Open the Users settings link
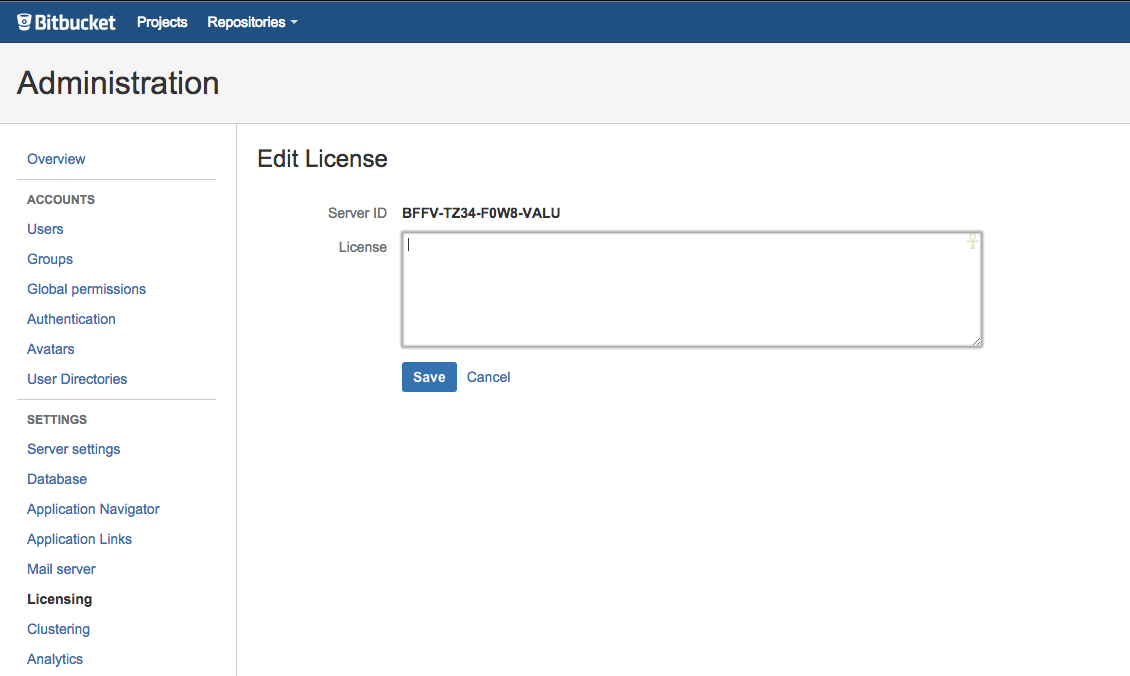Screen dimensions: 1130x676 pyautogui.click(x=45, y=229)
